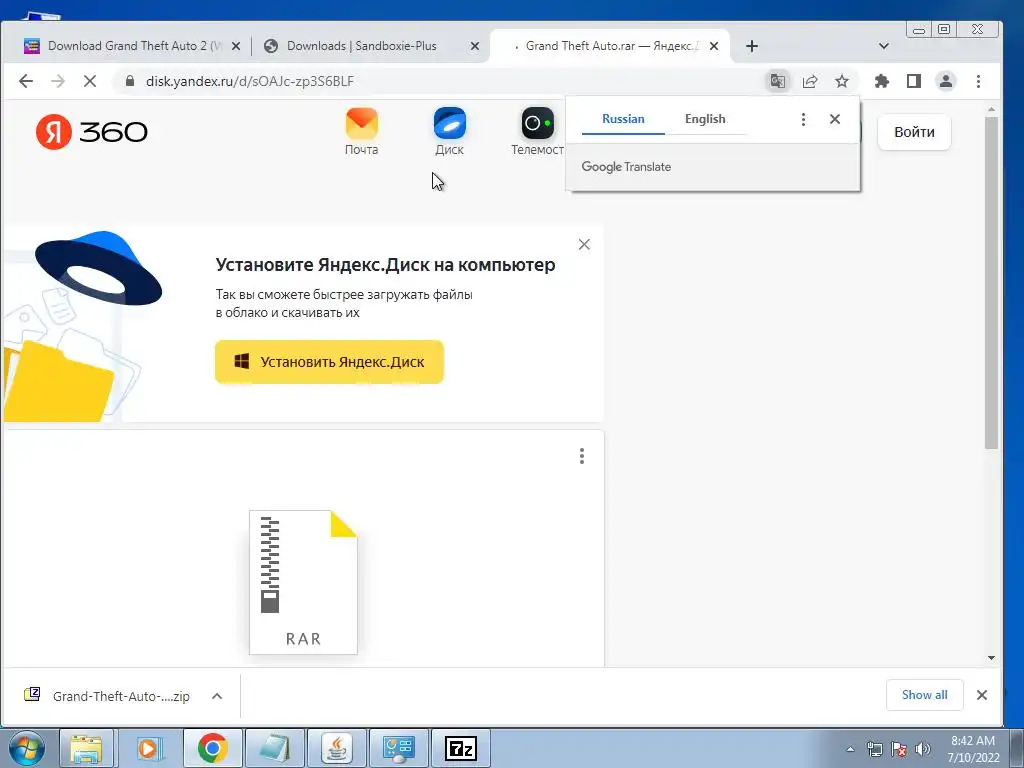Close the Google Translate popup
This screenshot has width=1024, height=768.
click(835, 119)
